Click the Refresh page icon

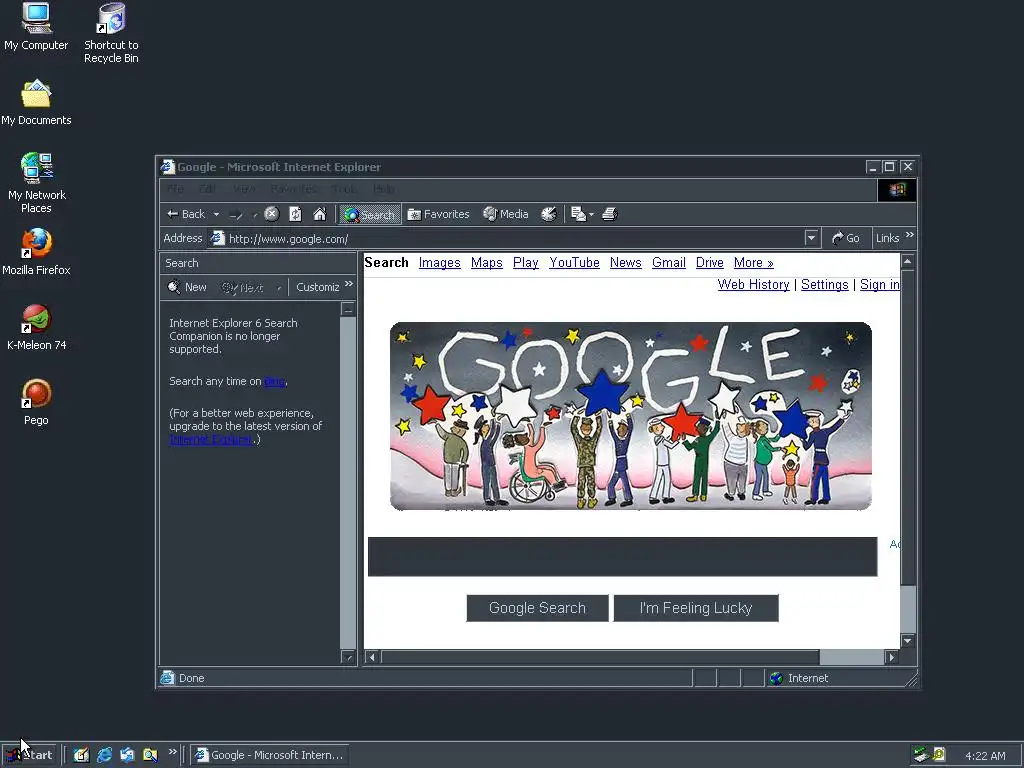click(295, 214)
